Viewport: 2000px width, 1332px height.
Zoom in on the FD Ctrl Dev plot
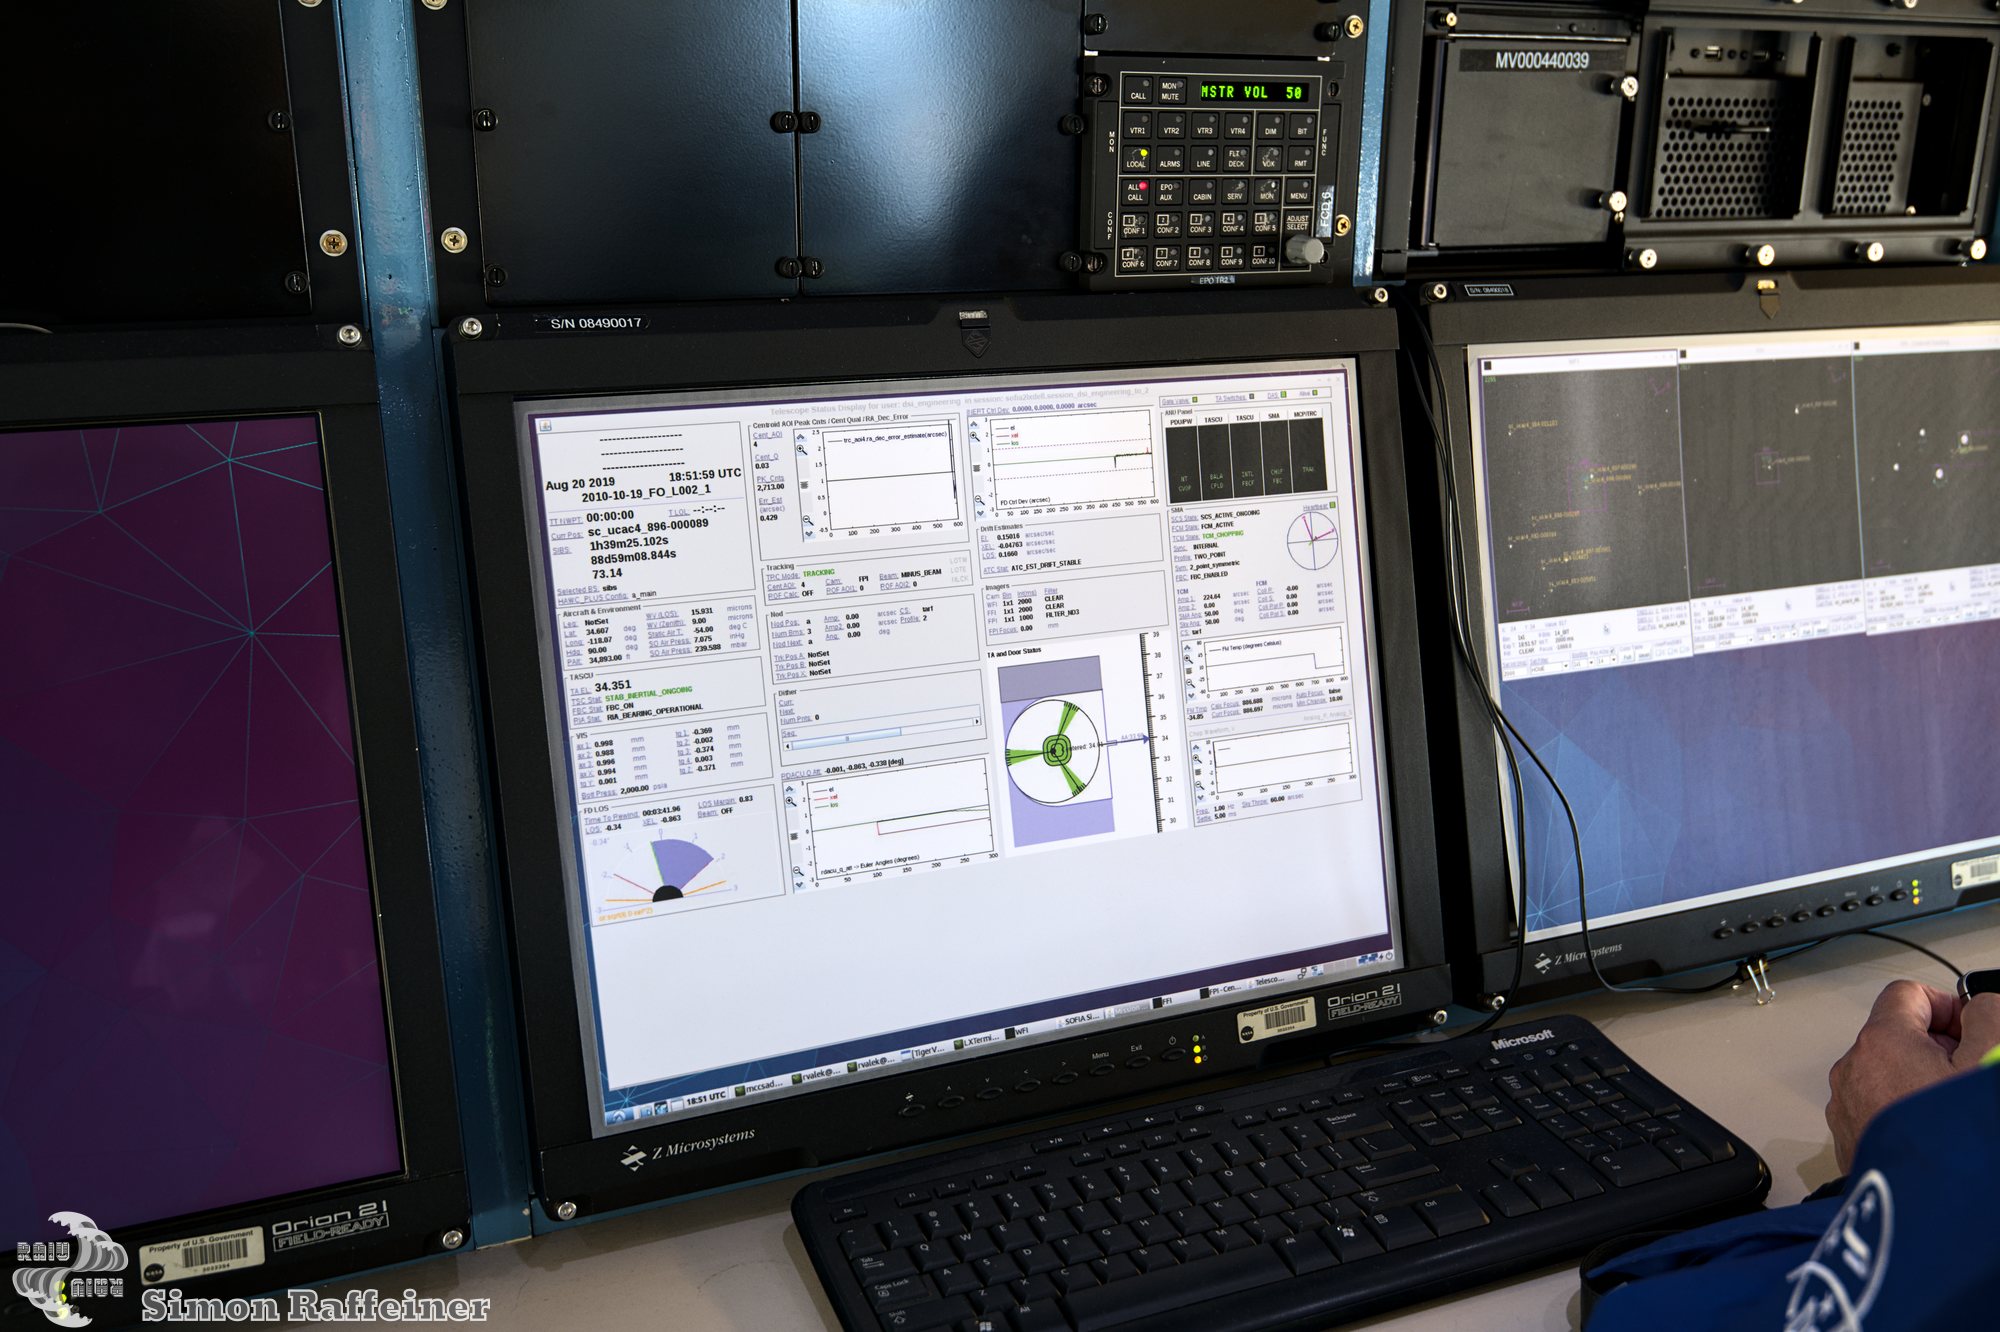coord(975,437)
